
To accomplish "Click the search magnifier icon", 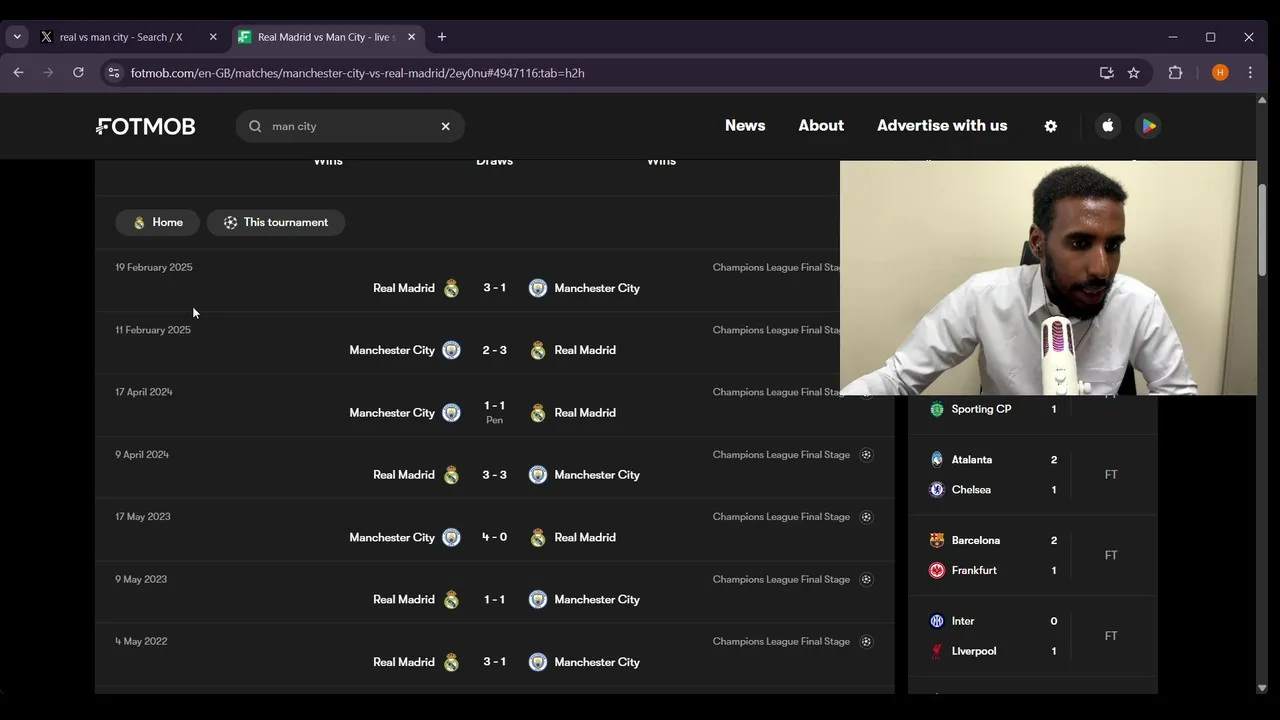I will coord(255,126).
